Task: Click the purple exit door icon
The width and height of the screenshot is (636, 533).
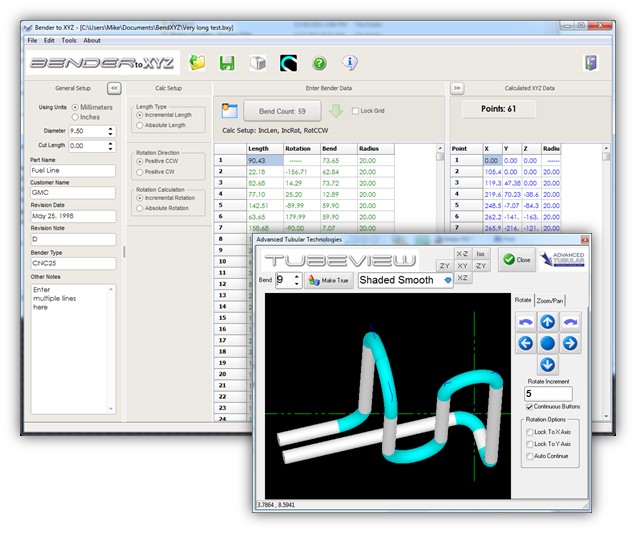Action: click(592, 63)
